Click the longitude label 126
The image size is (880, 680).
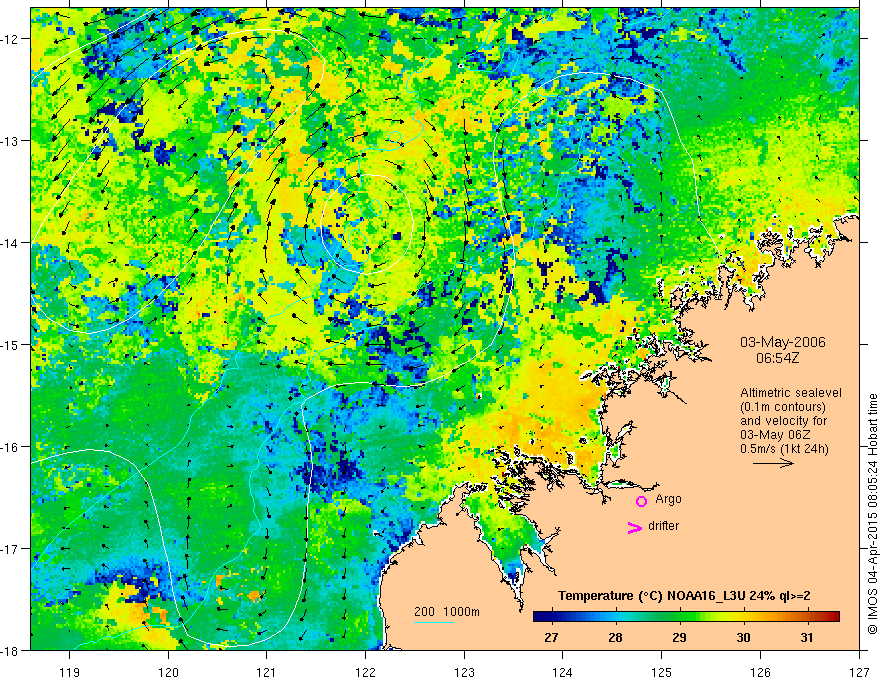click(x=760, y=672)
